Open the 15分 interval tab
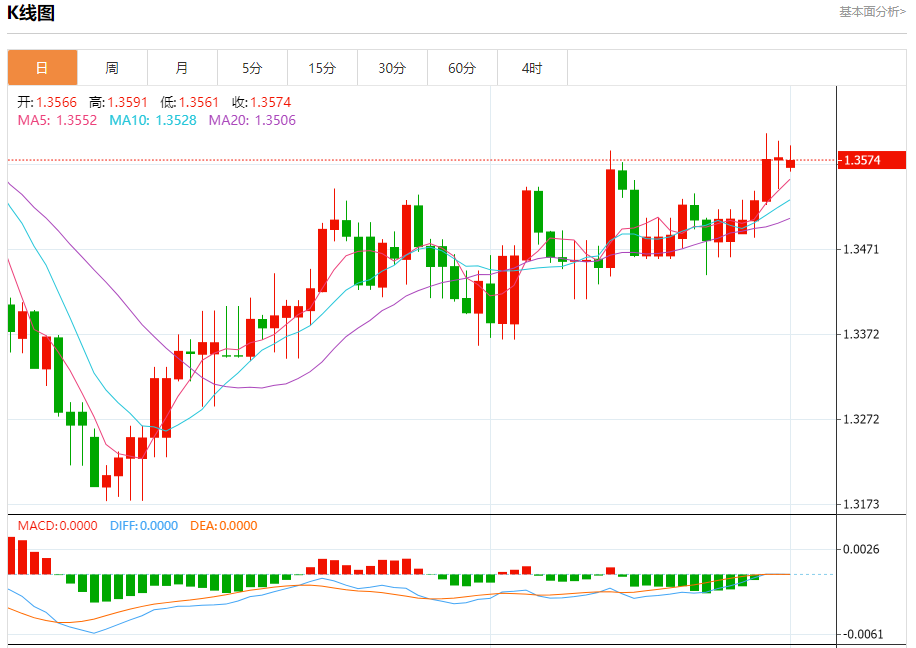Screen dimensions: 916x648 click(x=322, y=68)
